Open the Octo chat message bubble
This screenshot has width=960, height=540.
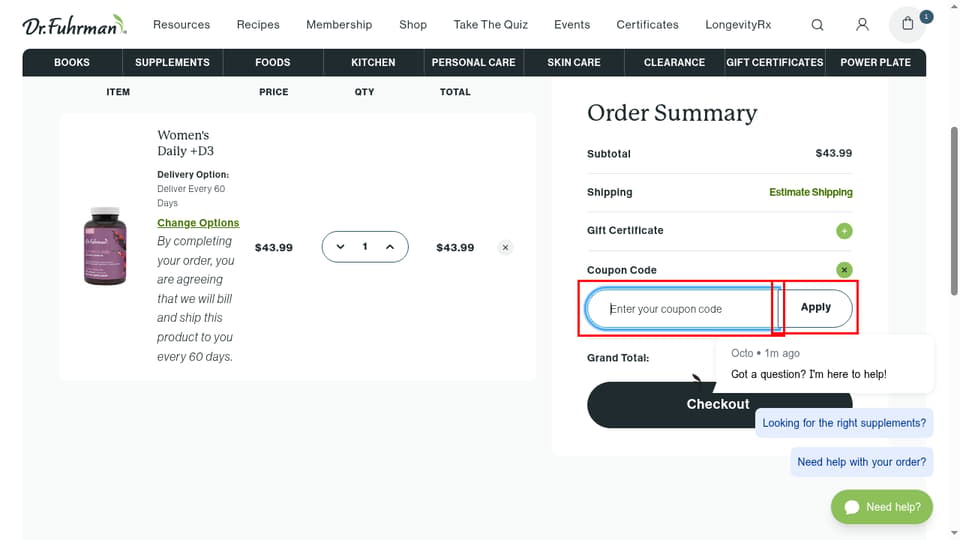coord(824,364)
